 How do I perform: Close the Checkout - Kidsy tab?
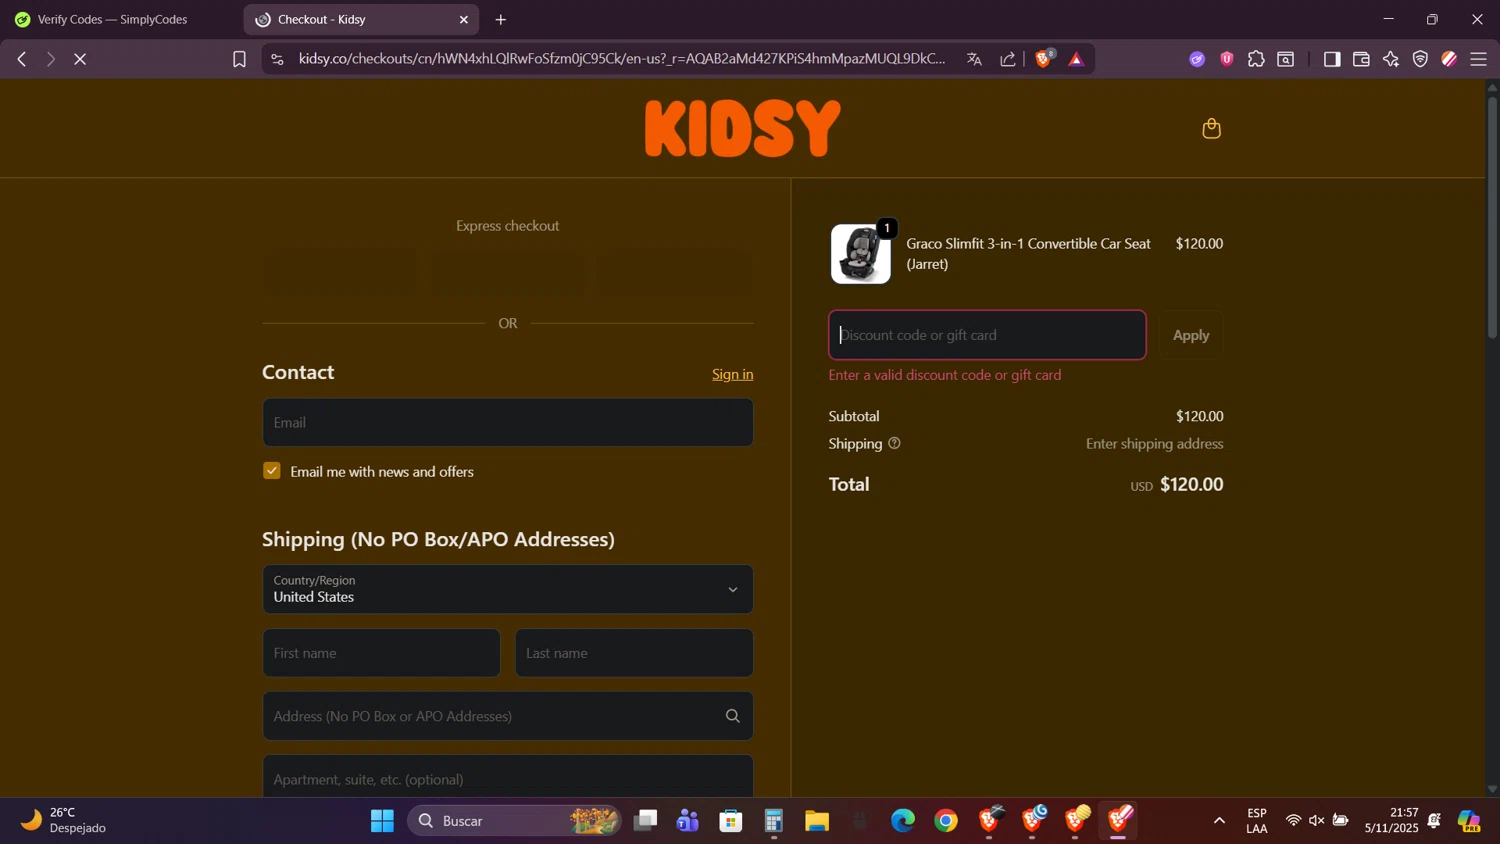pos(464,19)
